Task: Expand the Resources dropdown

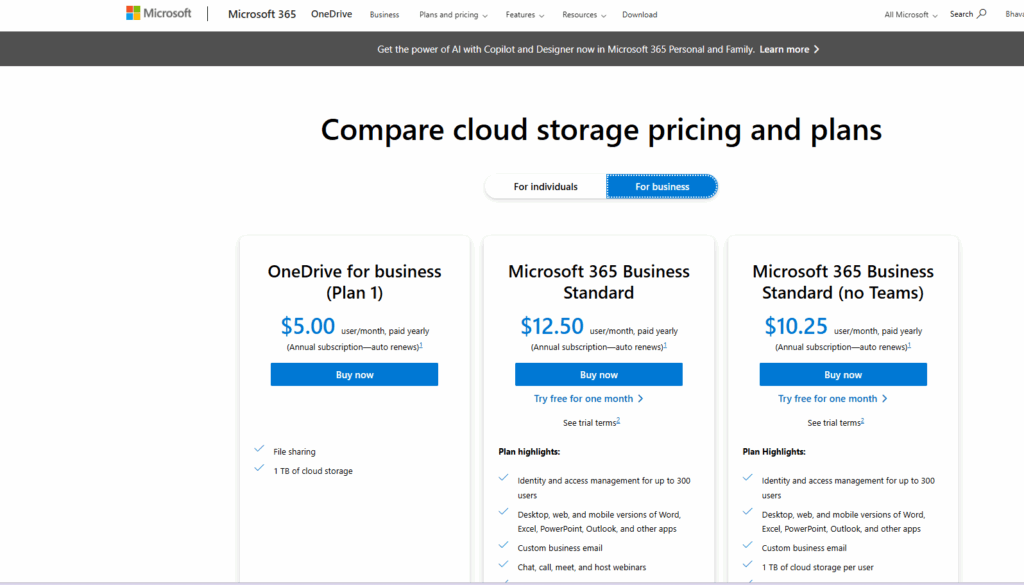Action: [581, 14]
